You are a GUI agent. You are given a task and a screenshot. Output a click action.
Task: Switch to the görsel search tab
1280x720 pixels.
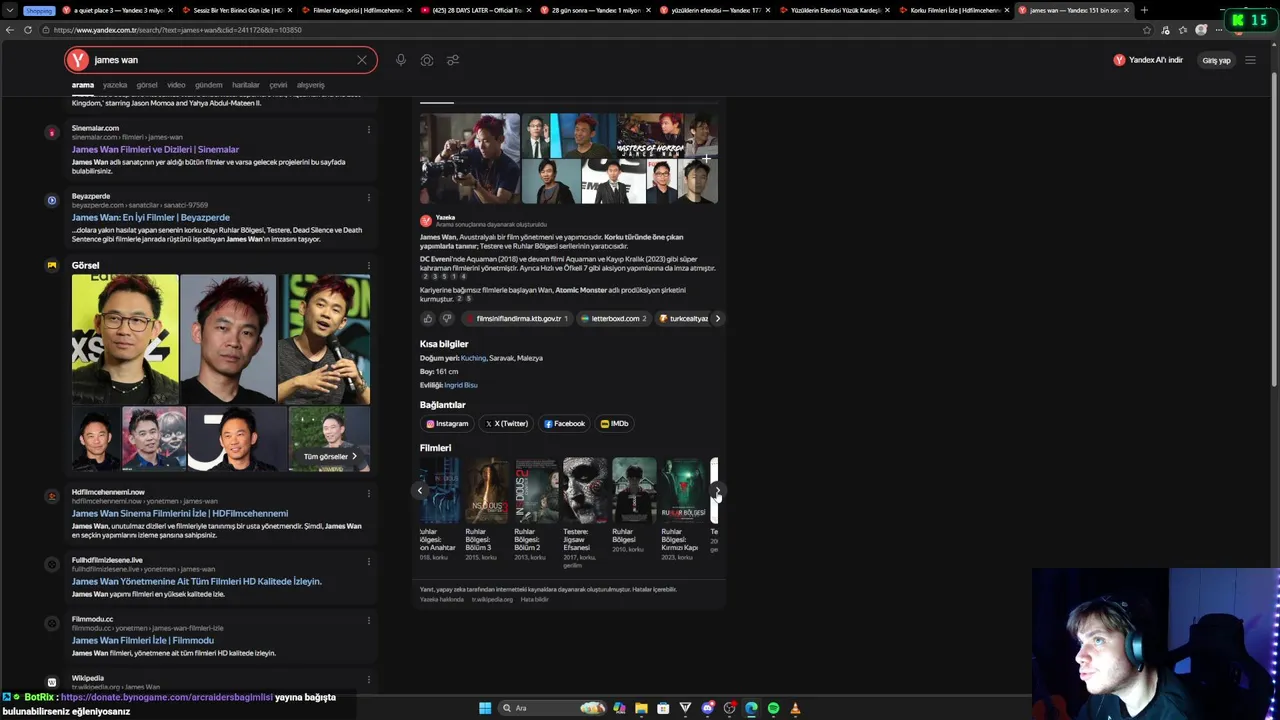pos(147,85)
